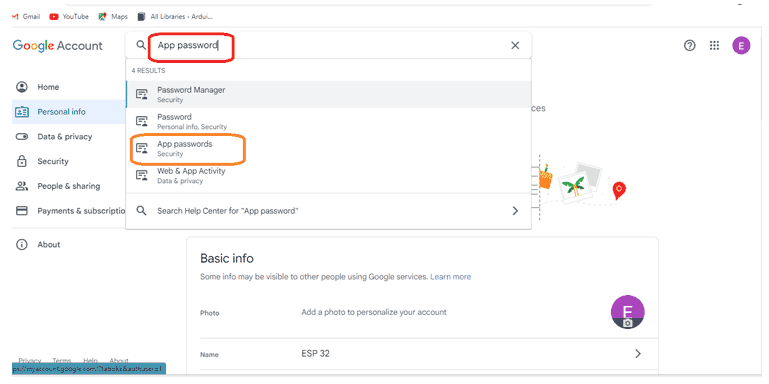Click the Payments credit card icon
Screen dimensions: 769x384
coord(22,211)
